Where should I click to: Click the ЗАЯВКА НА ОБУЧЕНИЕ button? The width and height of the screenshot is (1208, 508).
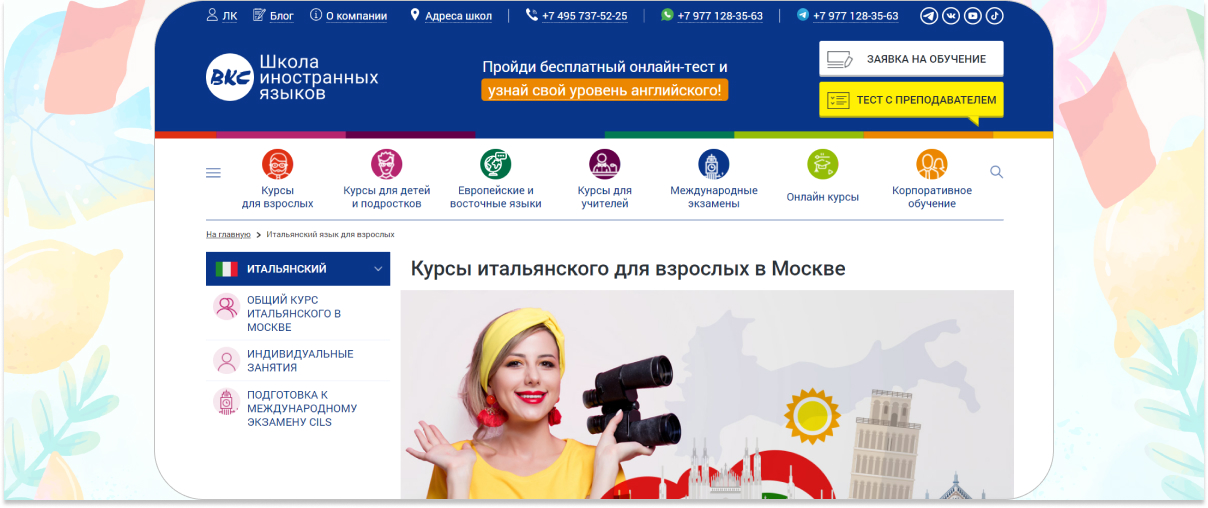[x=911, y=59]
